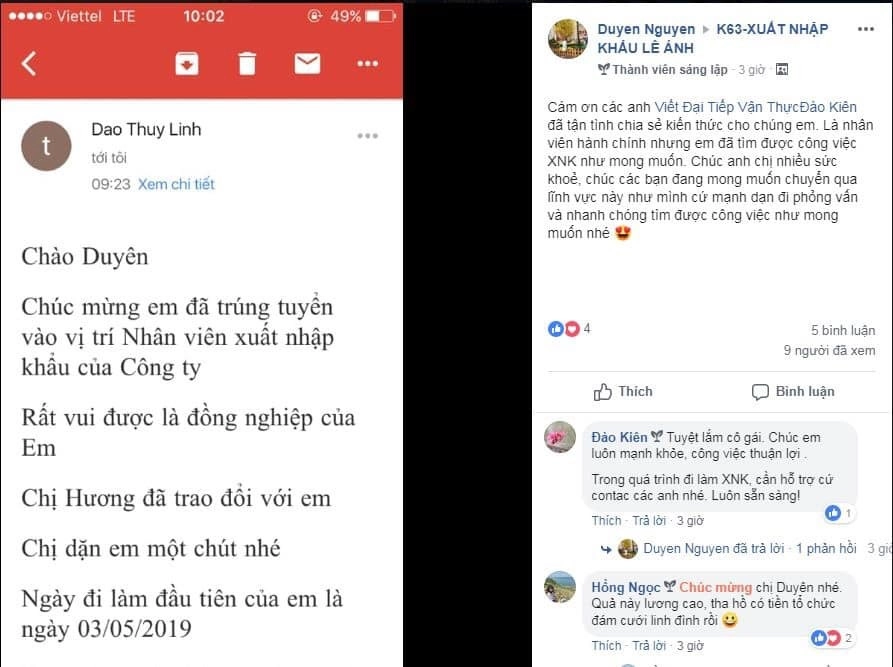Mark email unread with the envelope icon
893x667 pixels.
[x=307, y=63]
